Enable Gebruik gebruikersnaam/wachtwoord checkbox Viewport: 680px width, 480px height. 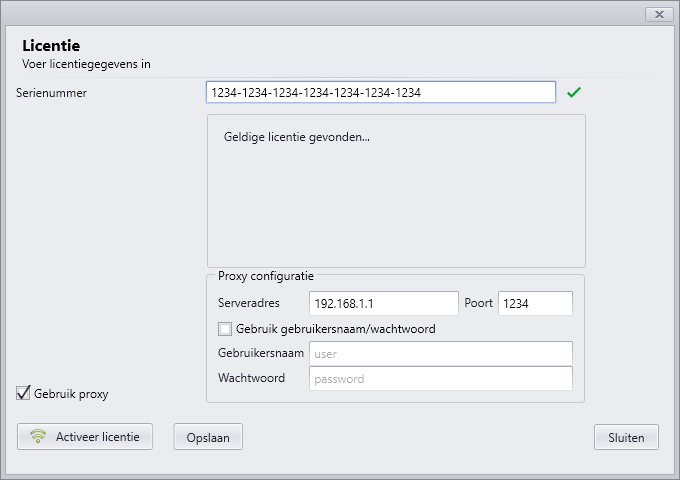click(x=225, y=329)
